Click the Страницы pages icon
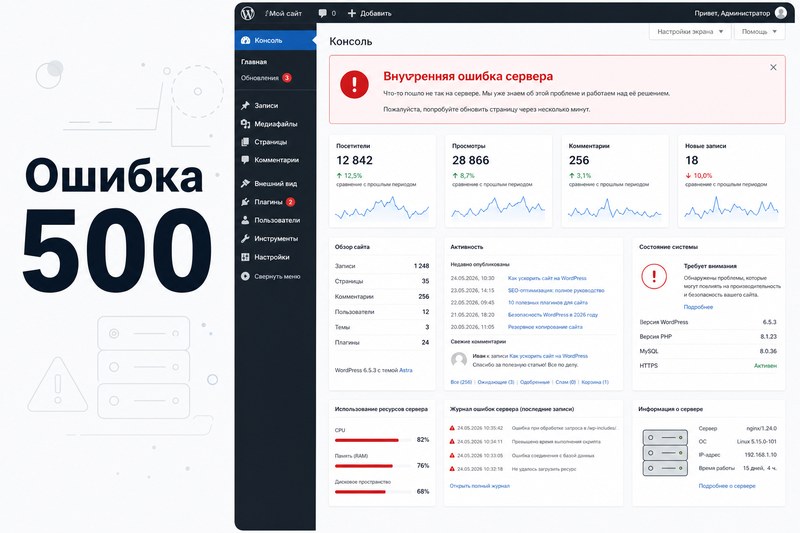Screen dimensions: 800x533 point(245,142)
